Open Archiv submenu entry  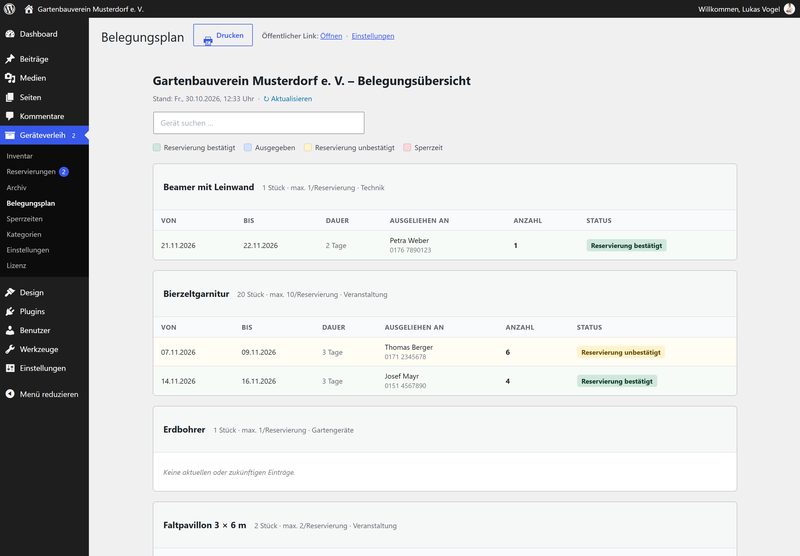coord(16,188)
